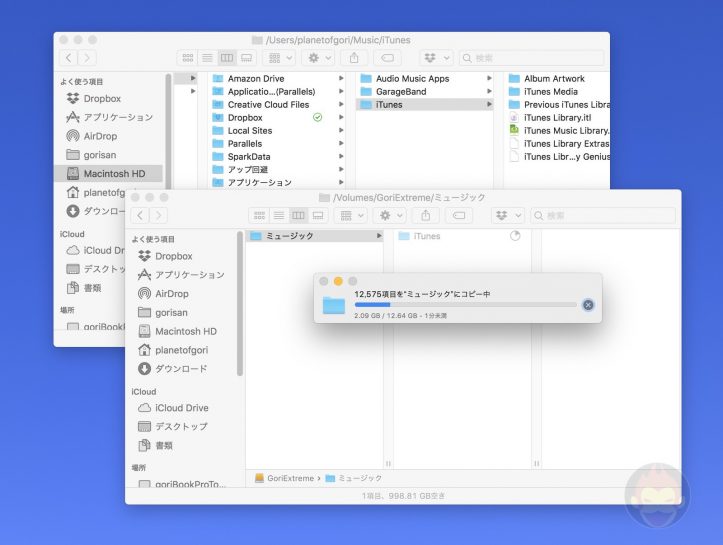Switch GoriExtreme window to icon view

(259, 215)
